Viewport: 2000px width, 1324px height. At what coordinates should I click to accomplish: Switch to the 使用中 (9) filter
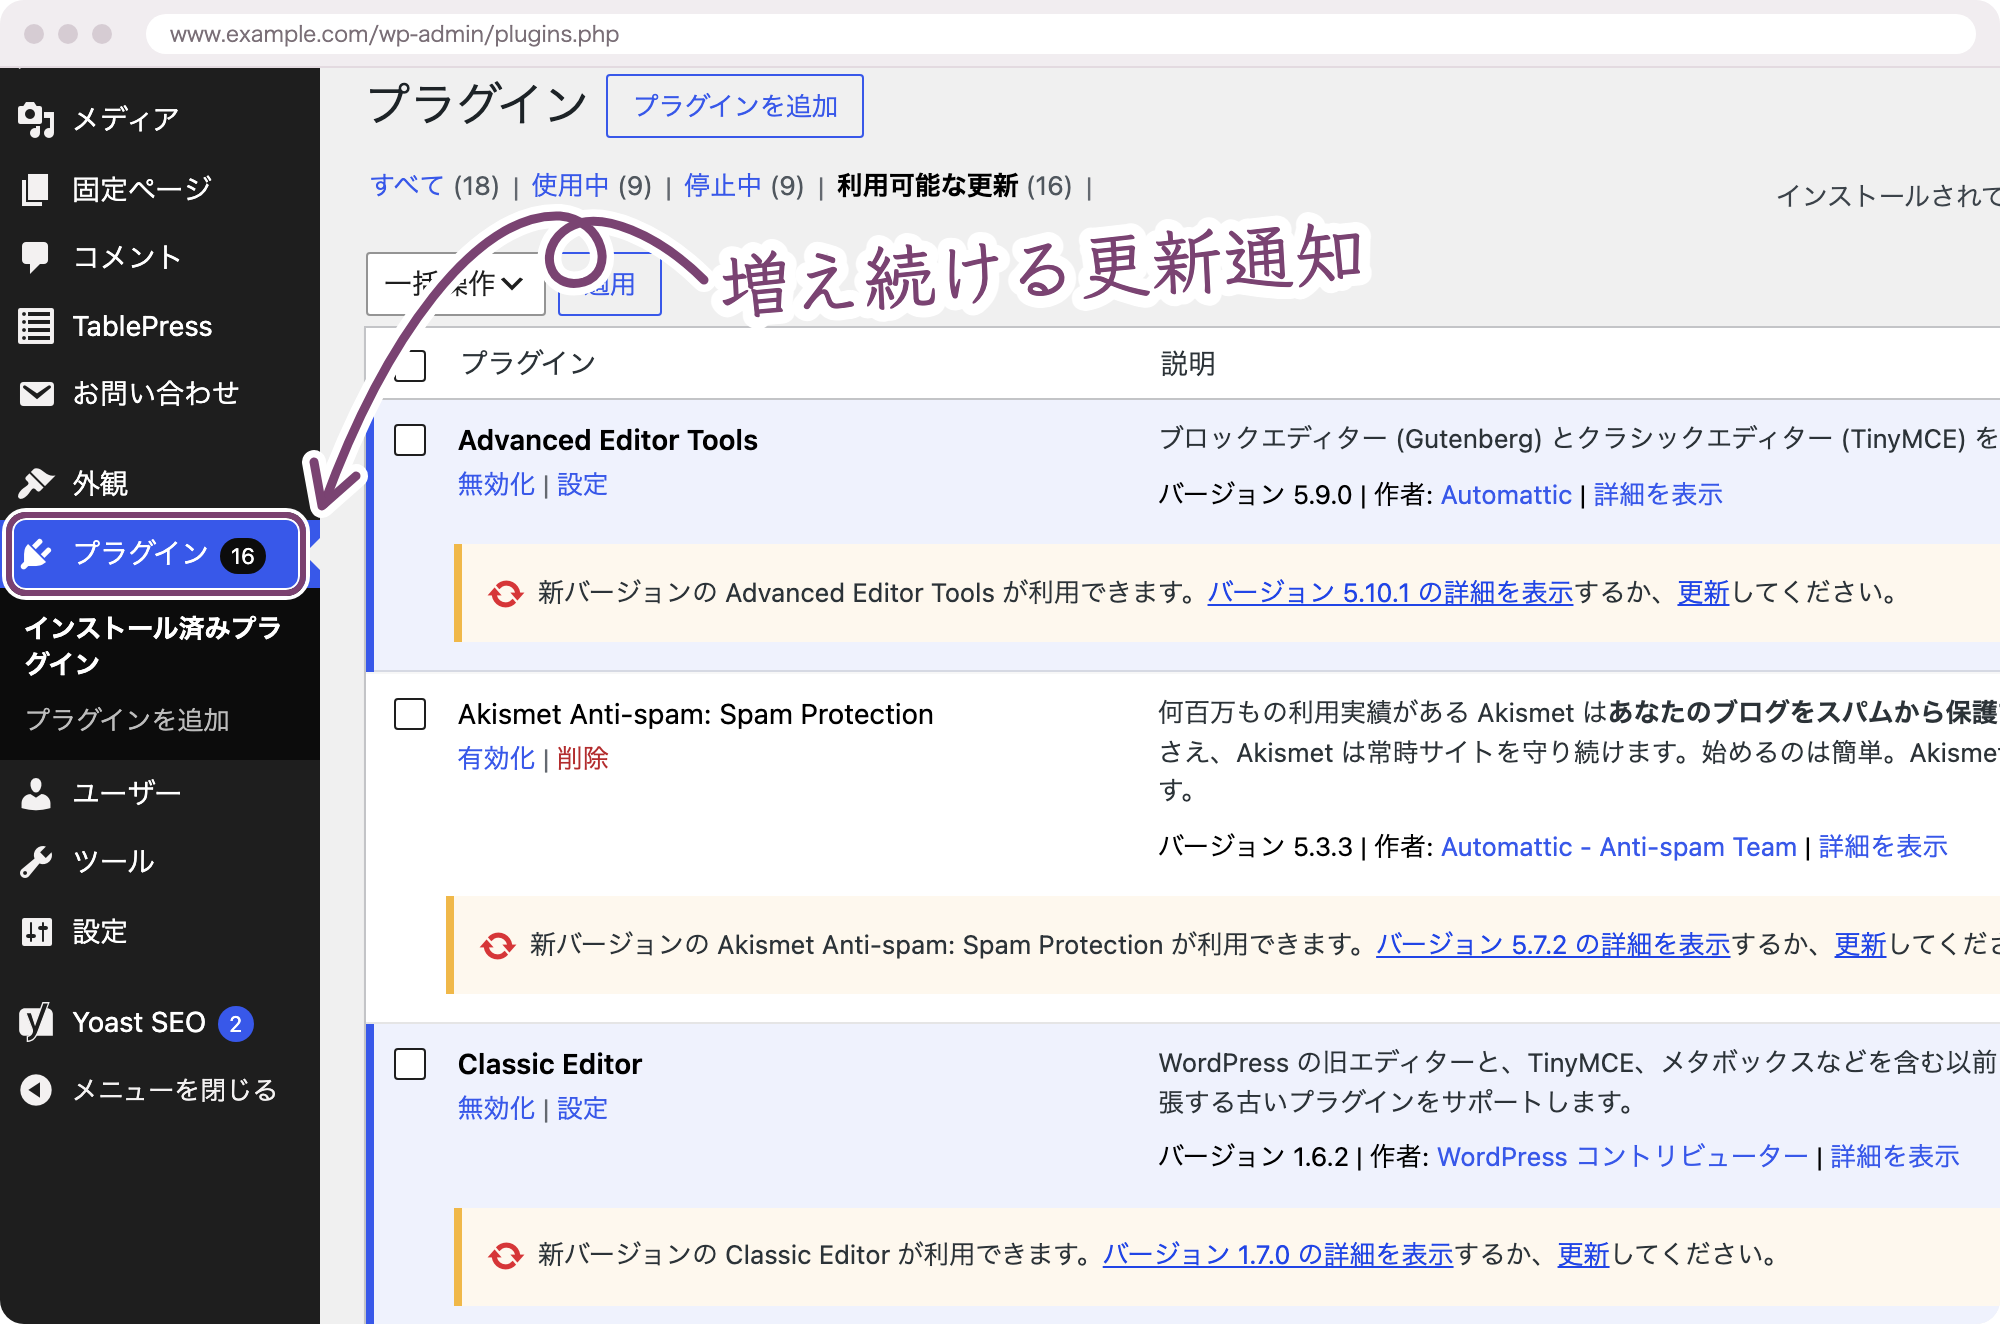pos(591,186)
